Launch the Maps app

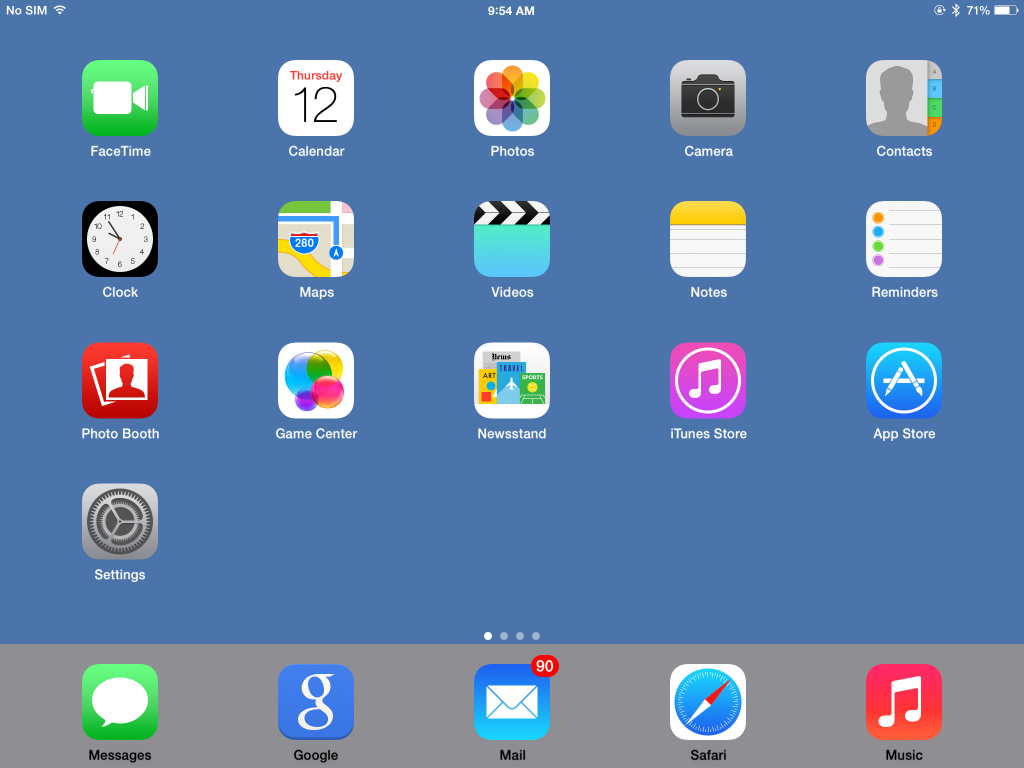click(x=316, y=239)
